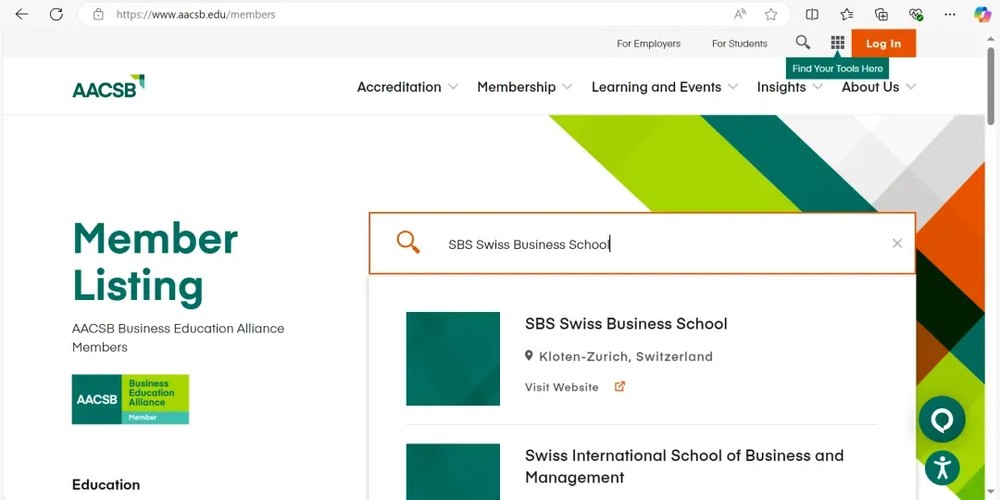This screenshot has width=1000, height=500.
Task: Open the Membership menu
Action: pos(517,87)
